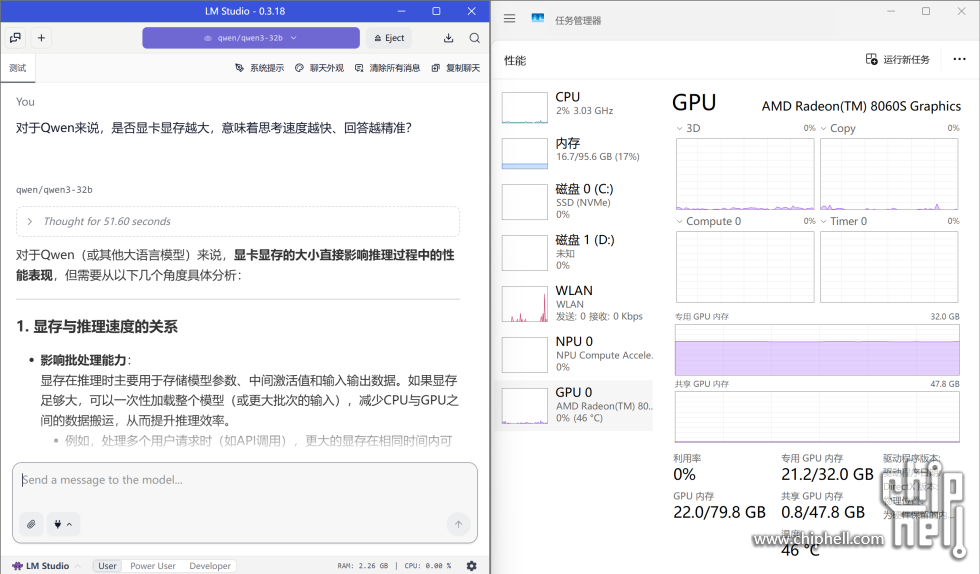Screen dimensions: 980x574
Task: Select the 测试 chat tab
Action: [x=18, y=68]
